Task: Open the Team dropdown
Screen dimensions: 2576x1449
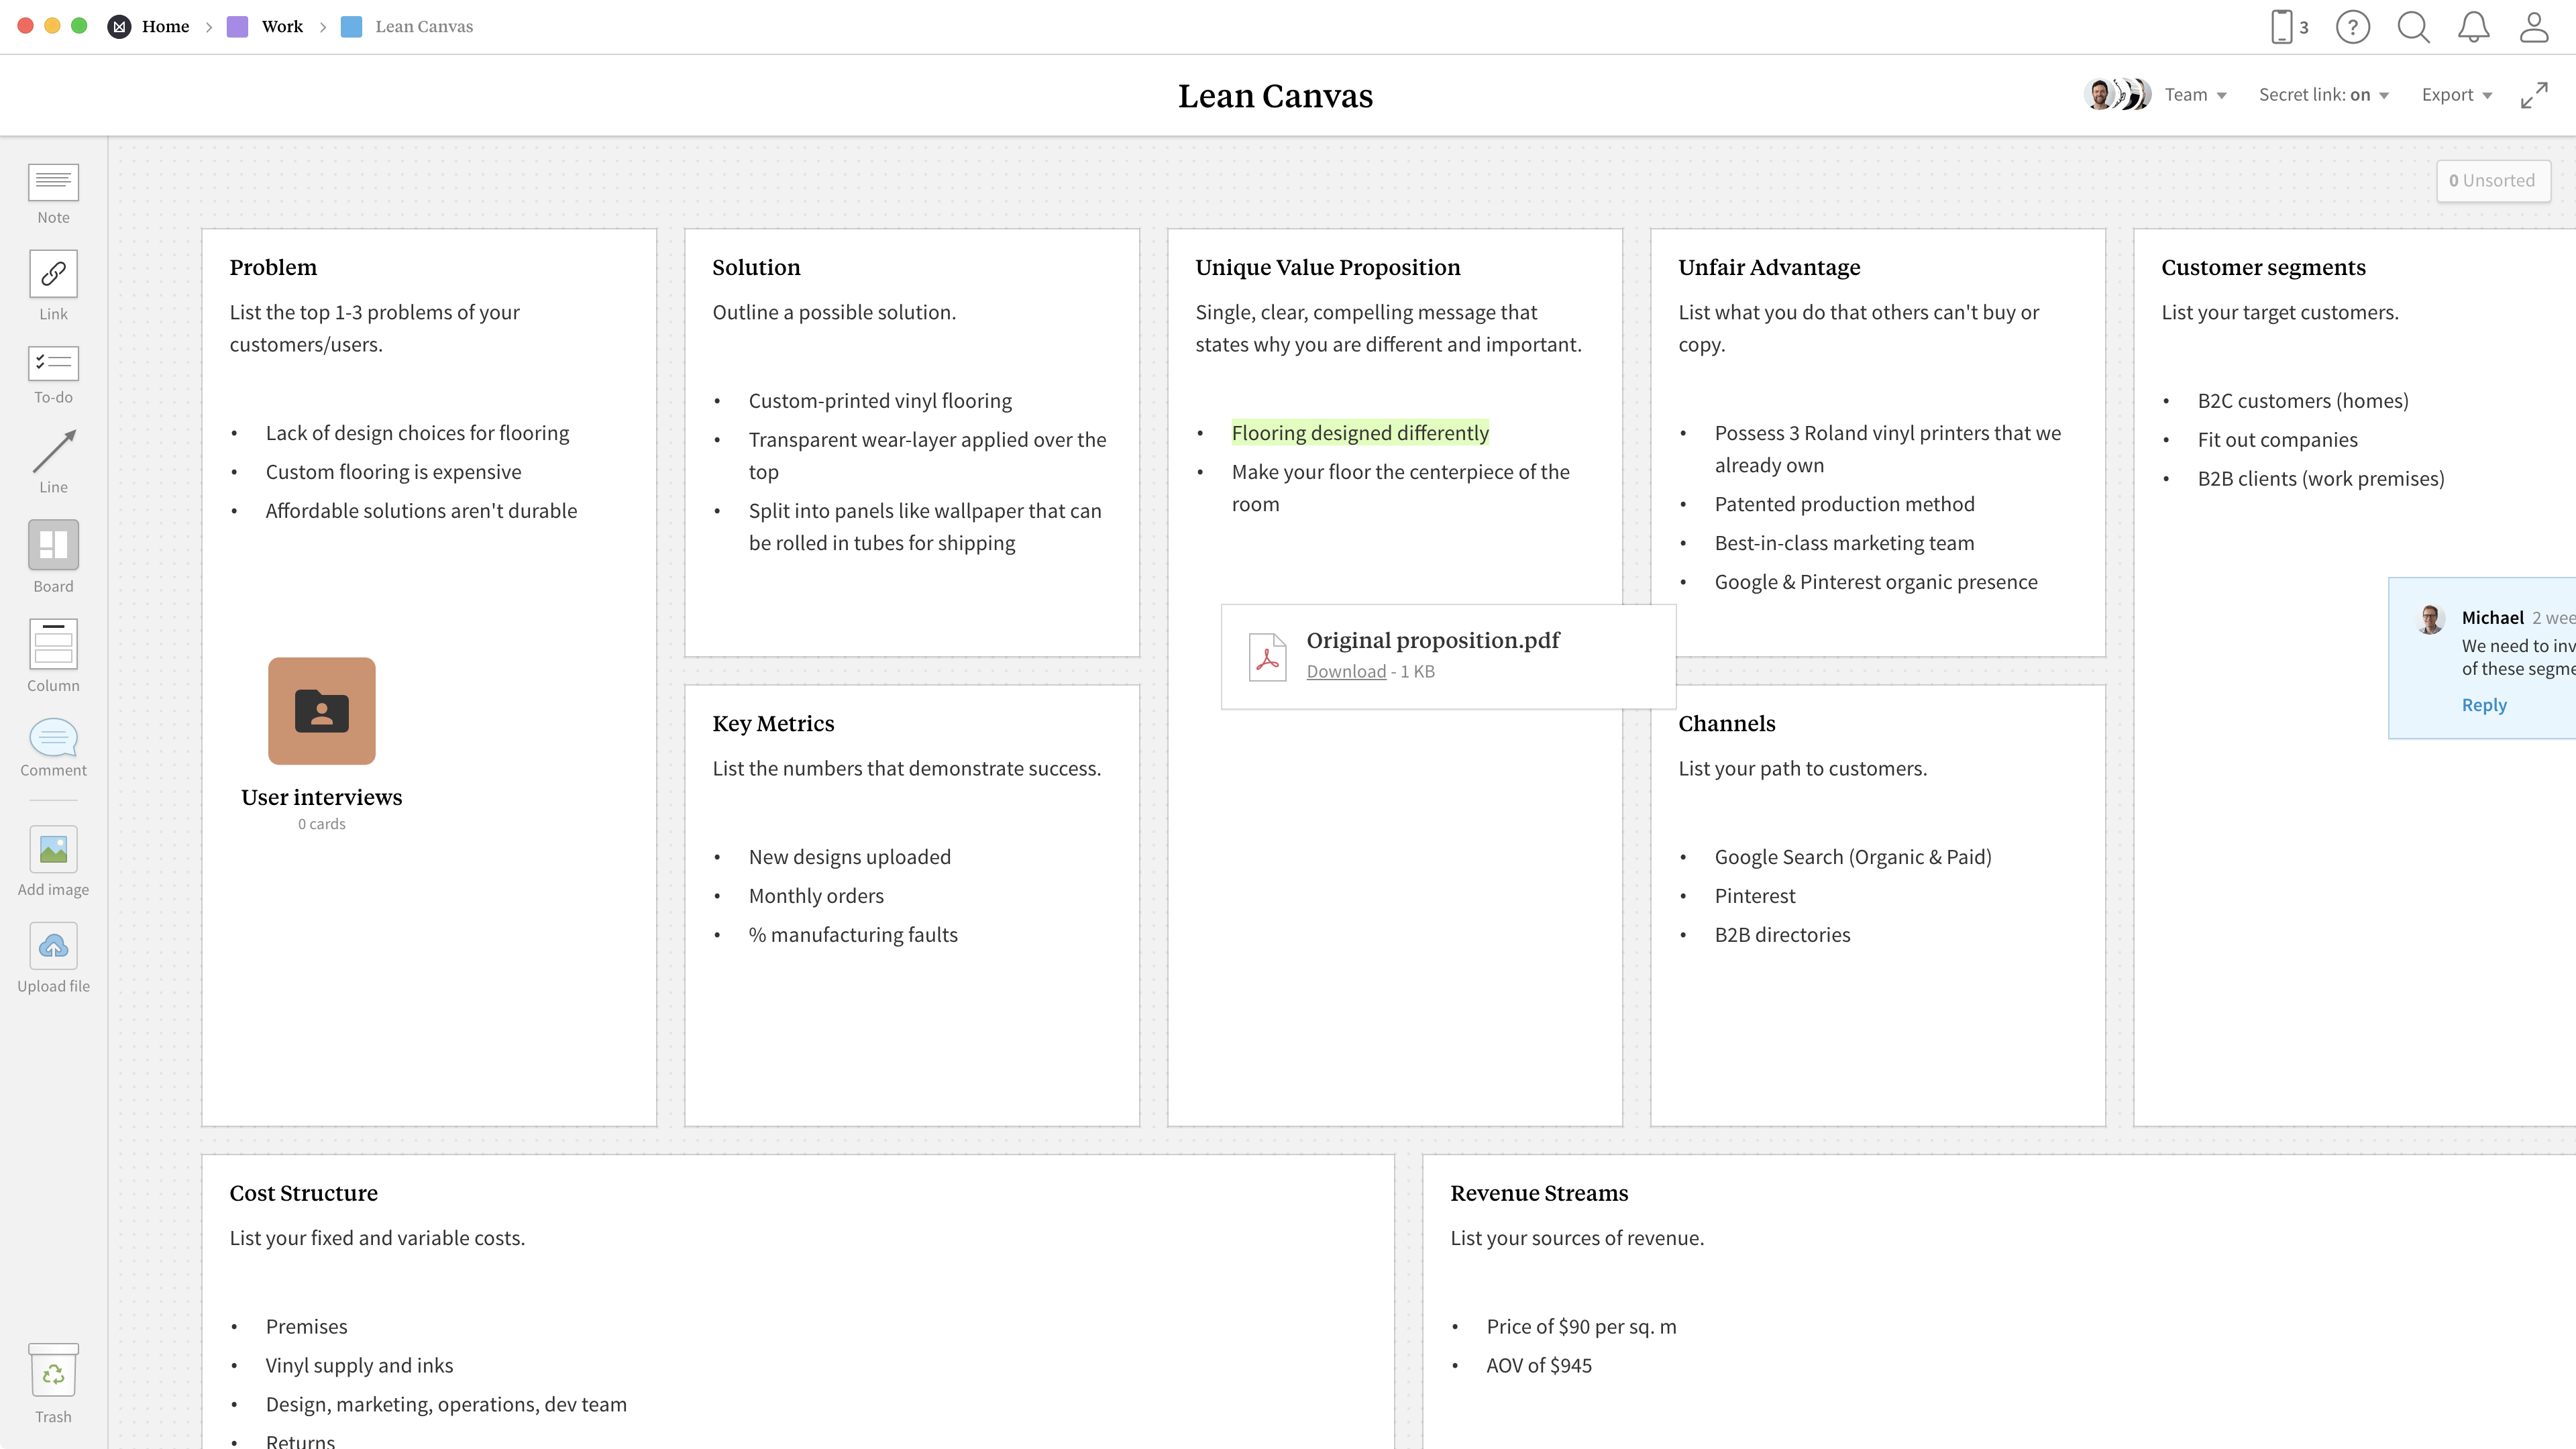Action: (2195, 95)
